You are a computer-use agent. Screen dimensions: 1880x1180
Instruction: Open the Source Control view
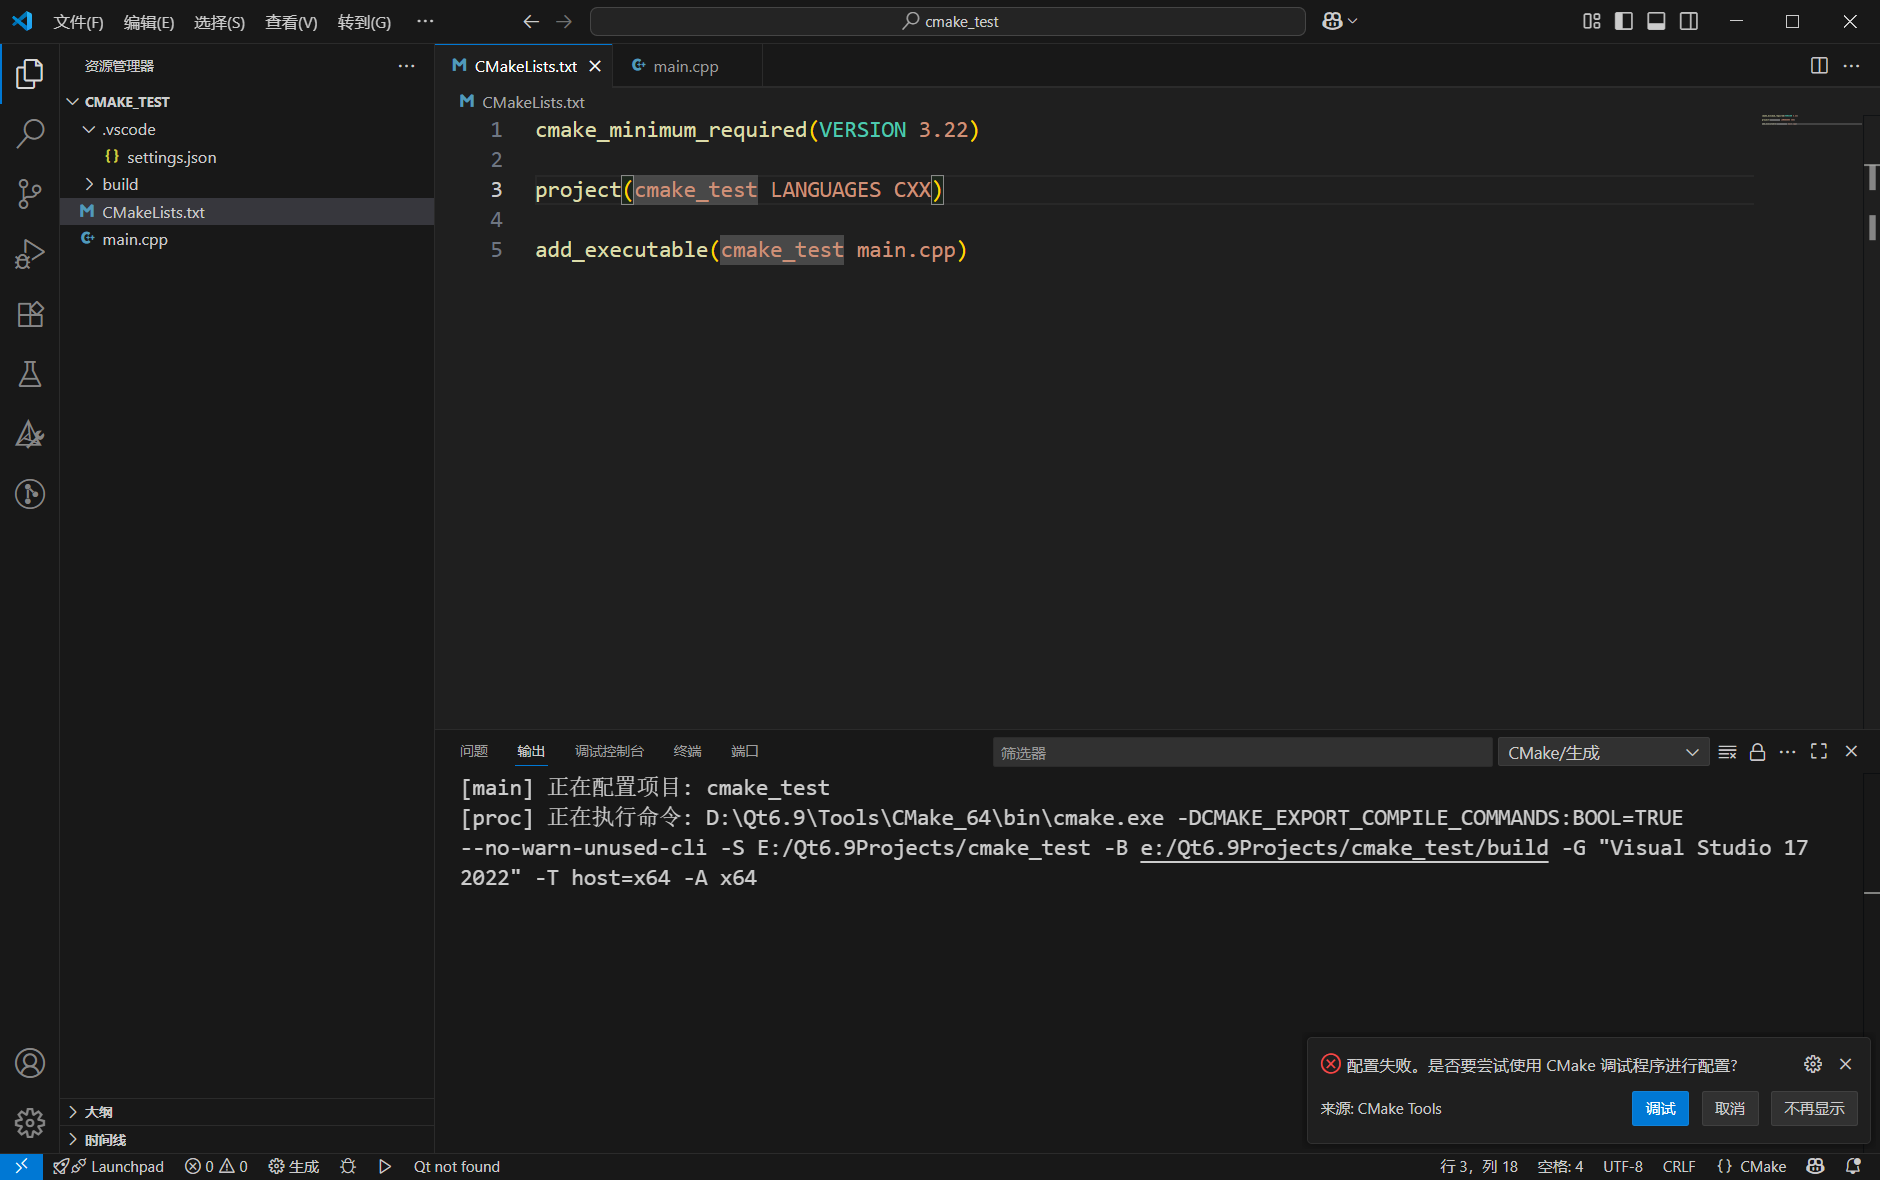29,193
